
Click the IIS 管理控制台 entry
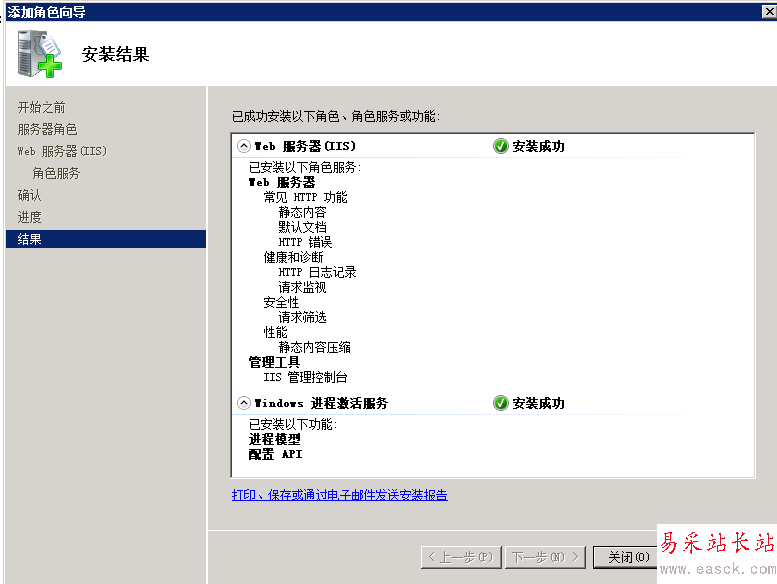[x=305, y=377]
